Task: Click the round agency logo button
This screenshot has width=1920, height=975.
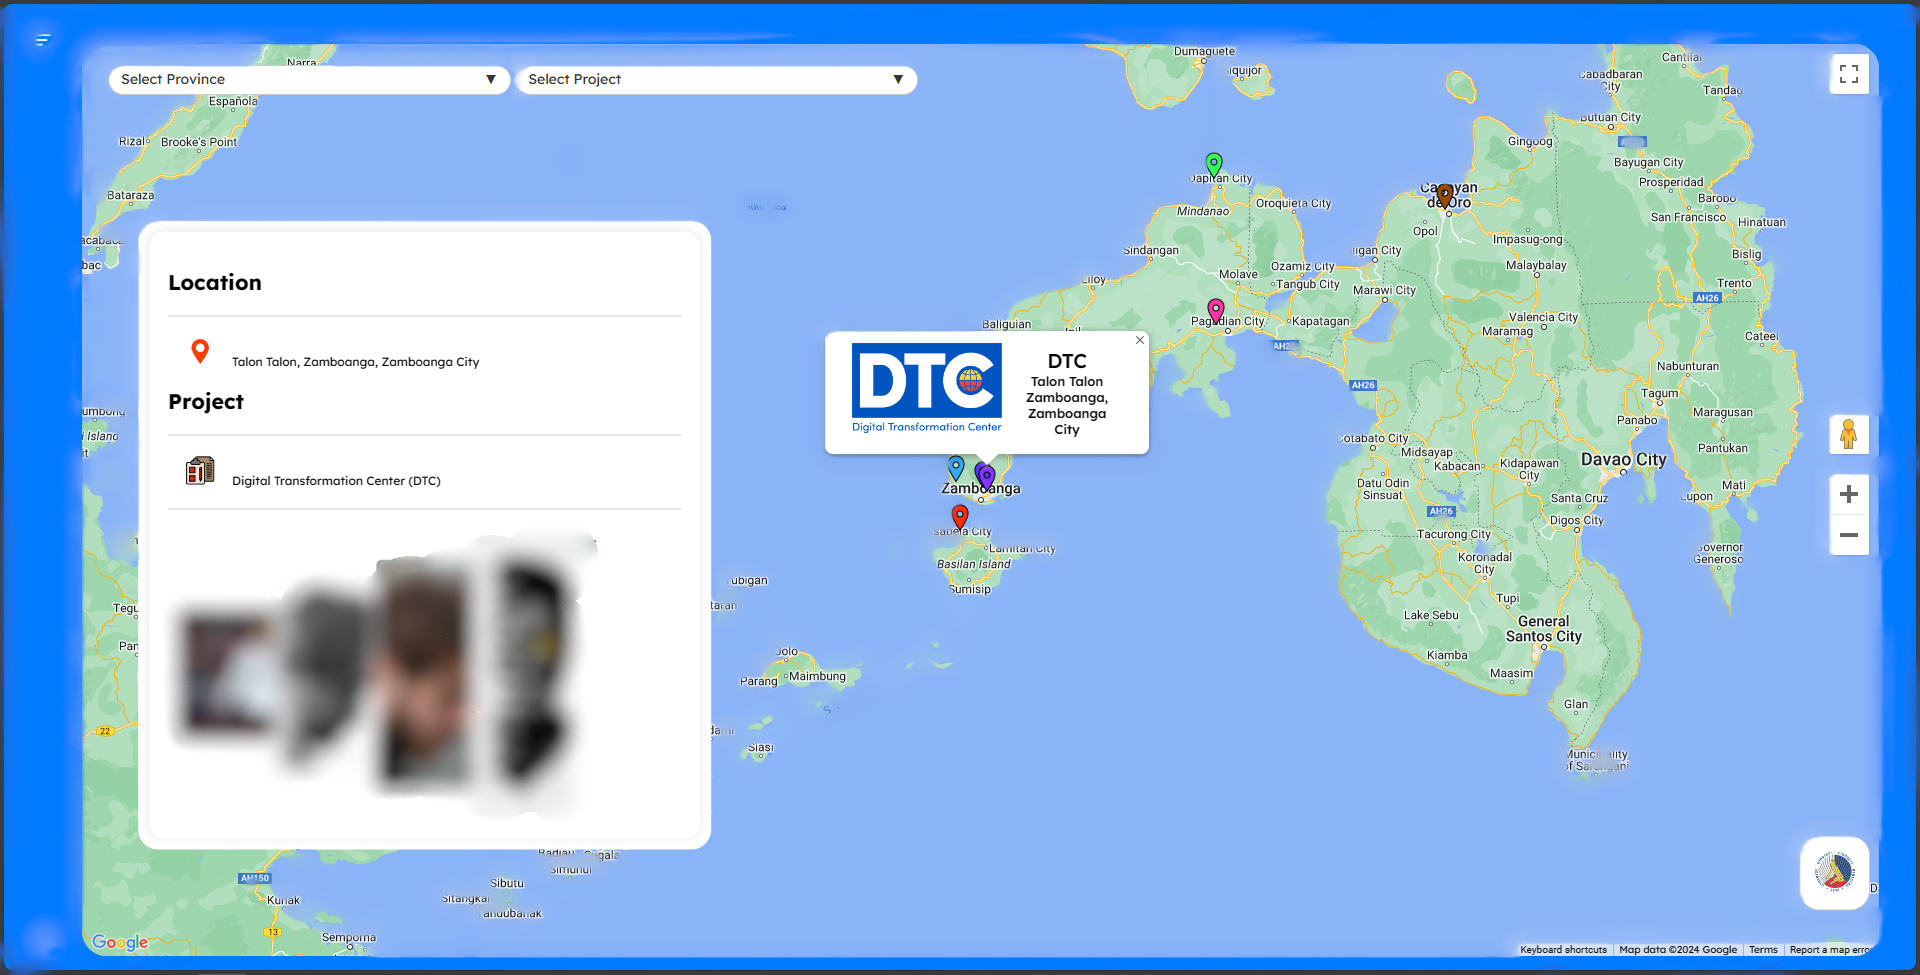Action: 1835,873
